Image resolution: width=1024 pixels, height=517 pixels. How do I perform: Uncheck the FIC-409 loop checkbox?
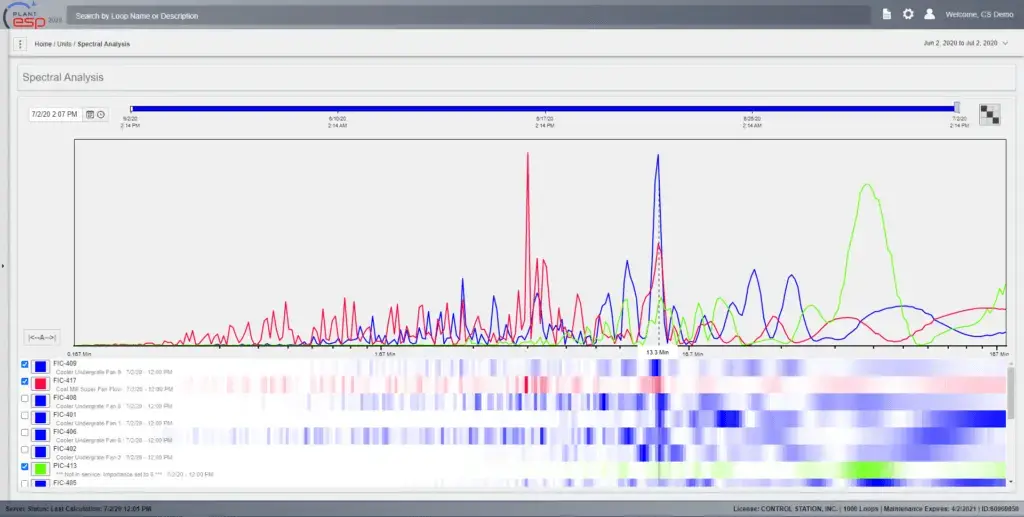point(25,366)
